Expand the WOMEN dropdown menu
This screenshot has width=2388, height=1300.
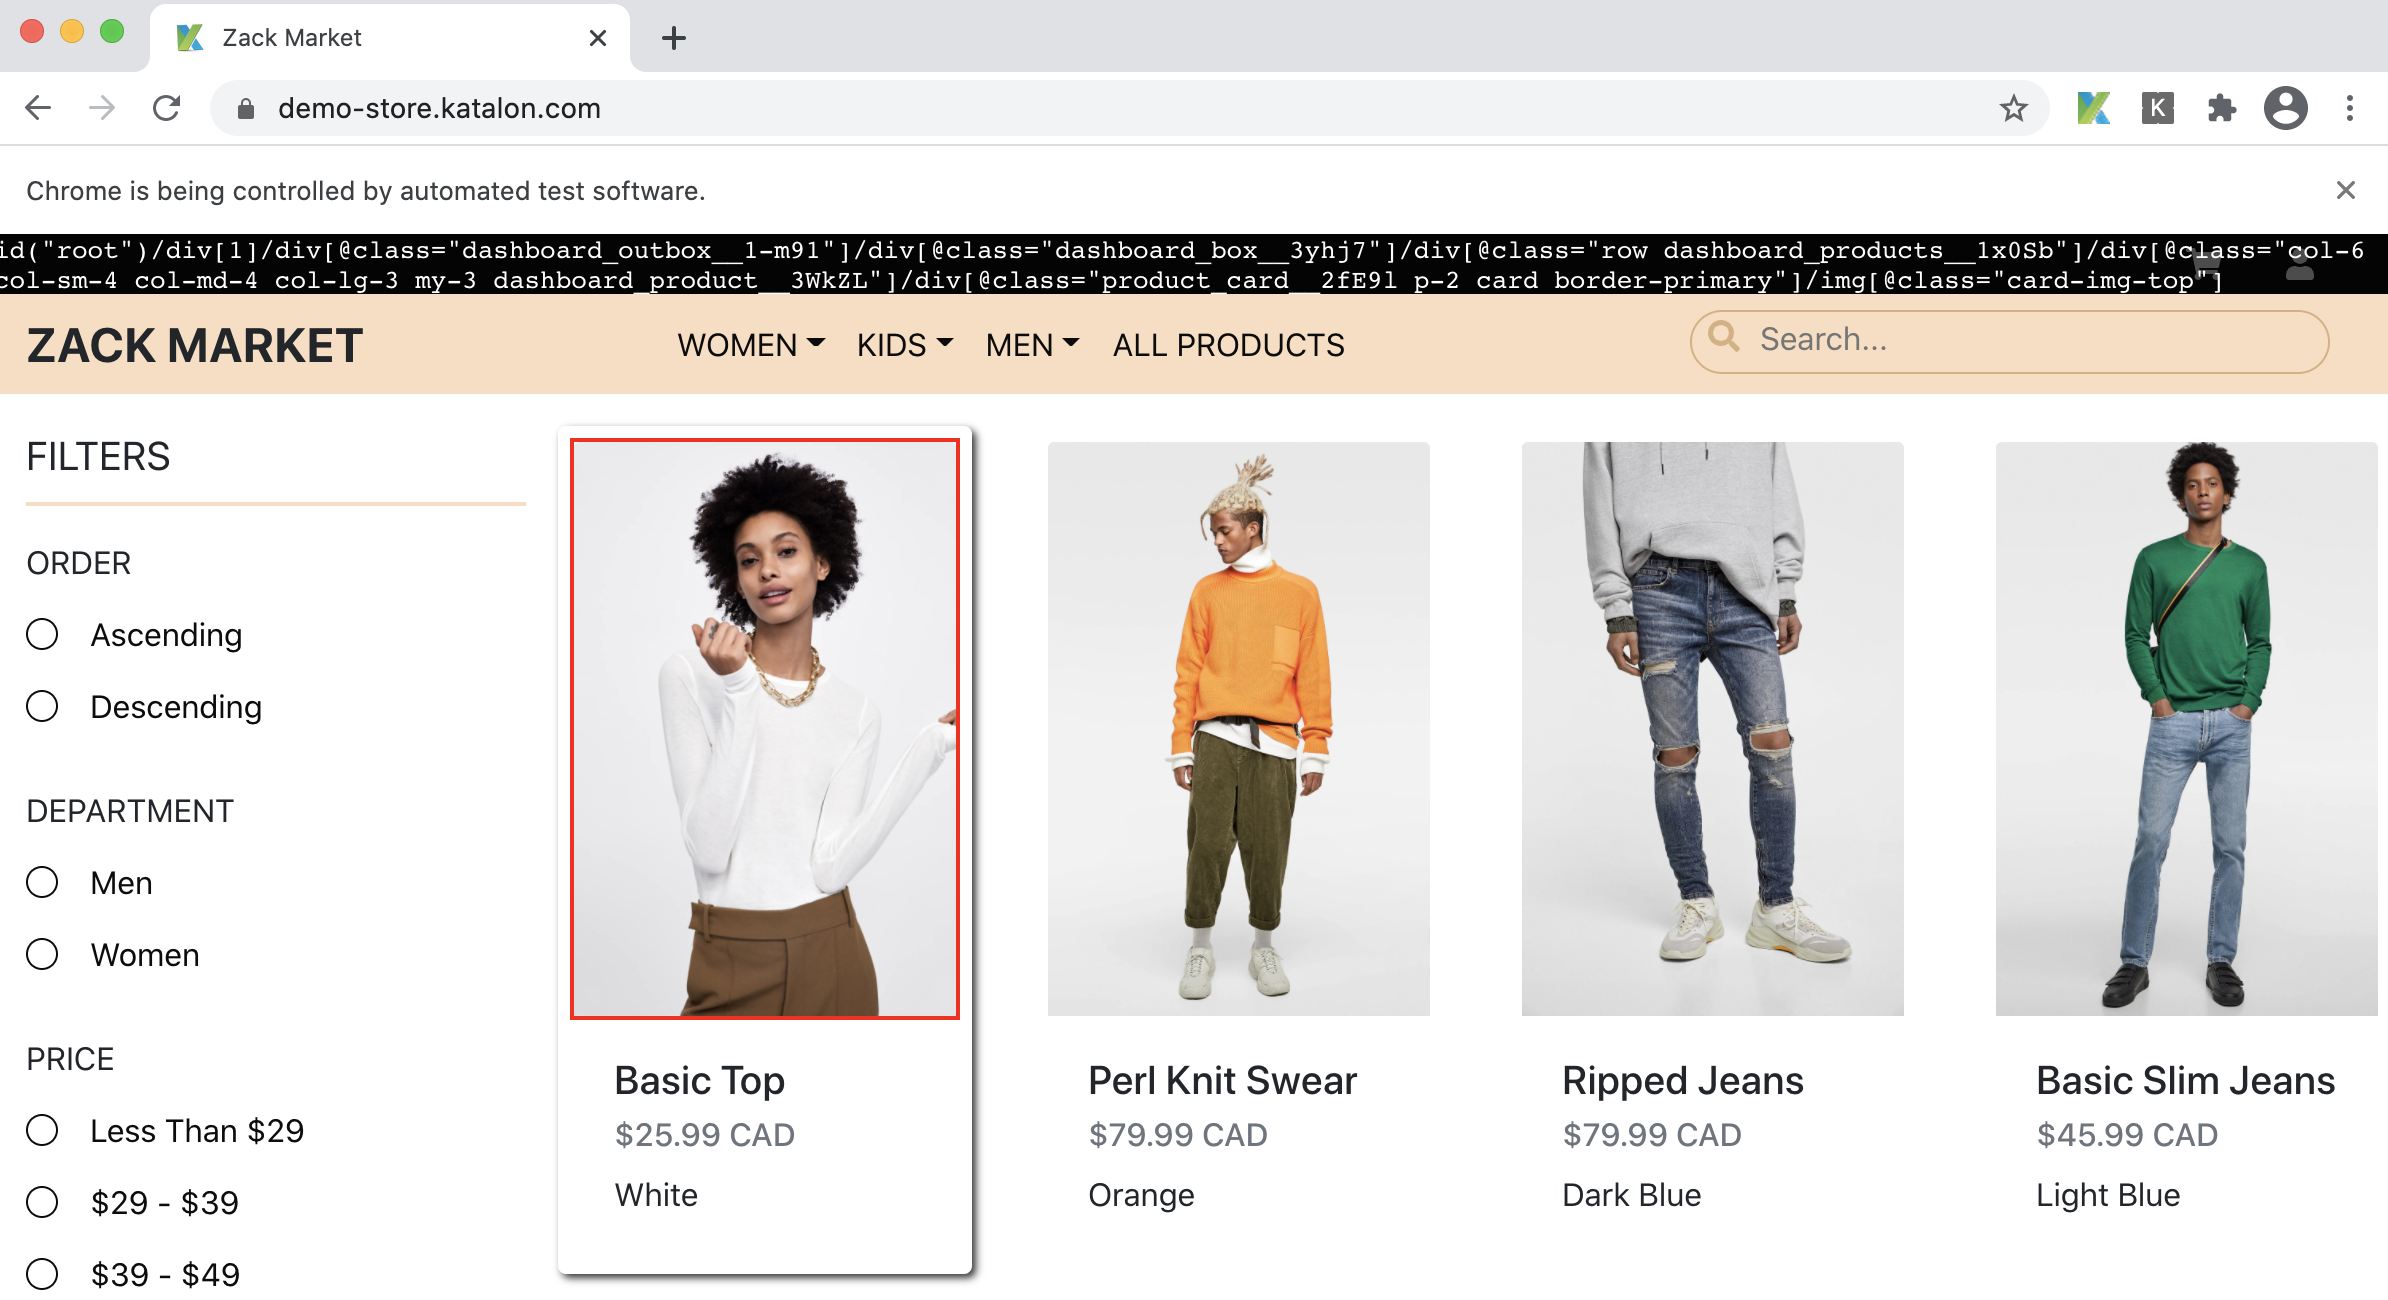coord(751,345)
